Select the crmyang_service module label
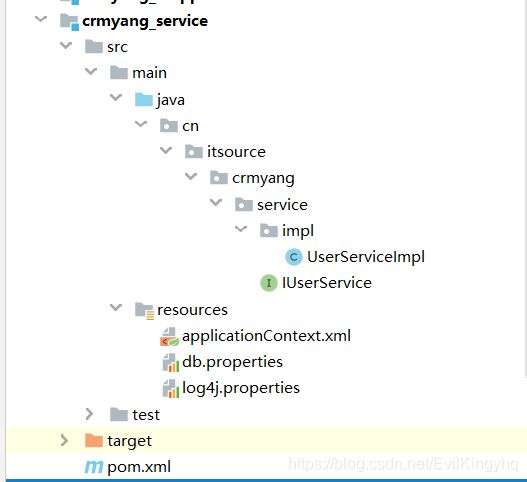 [x=145, y=22]
